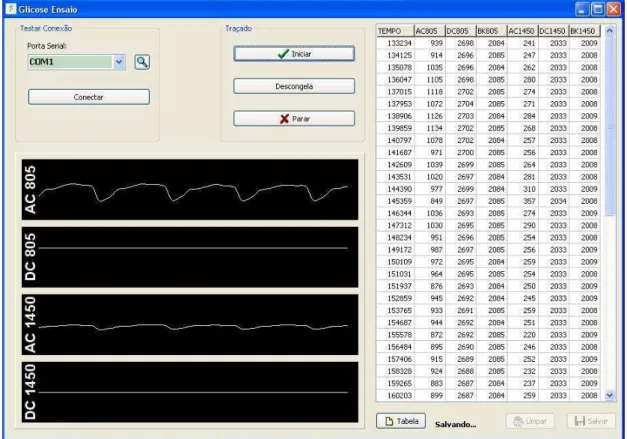Click the Limpar button
The image size is (627, 439).
530,421
